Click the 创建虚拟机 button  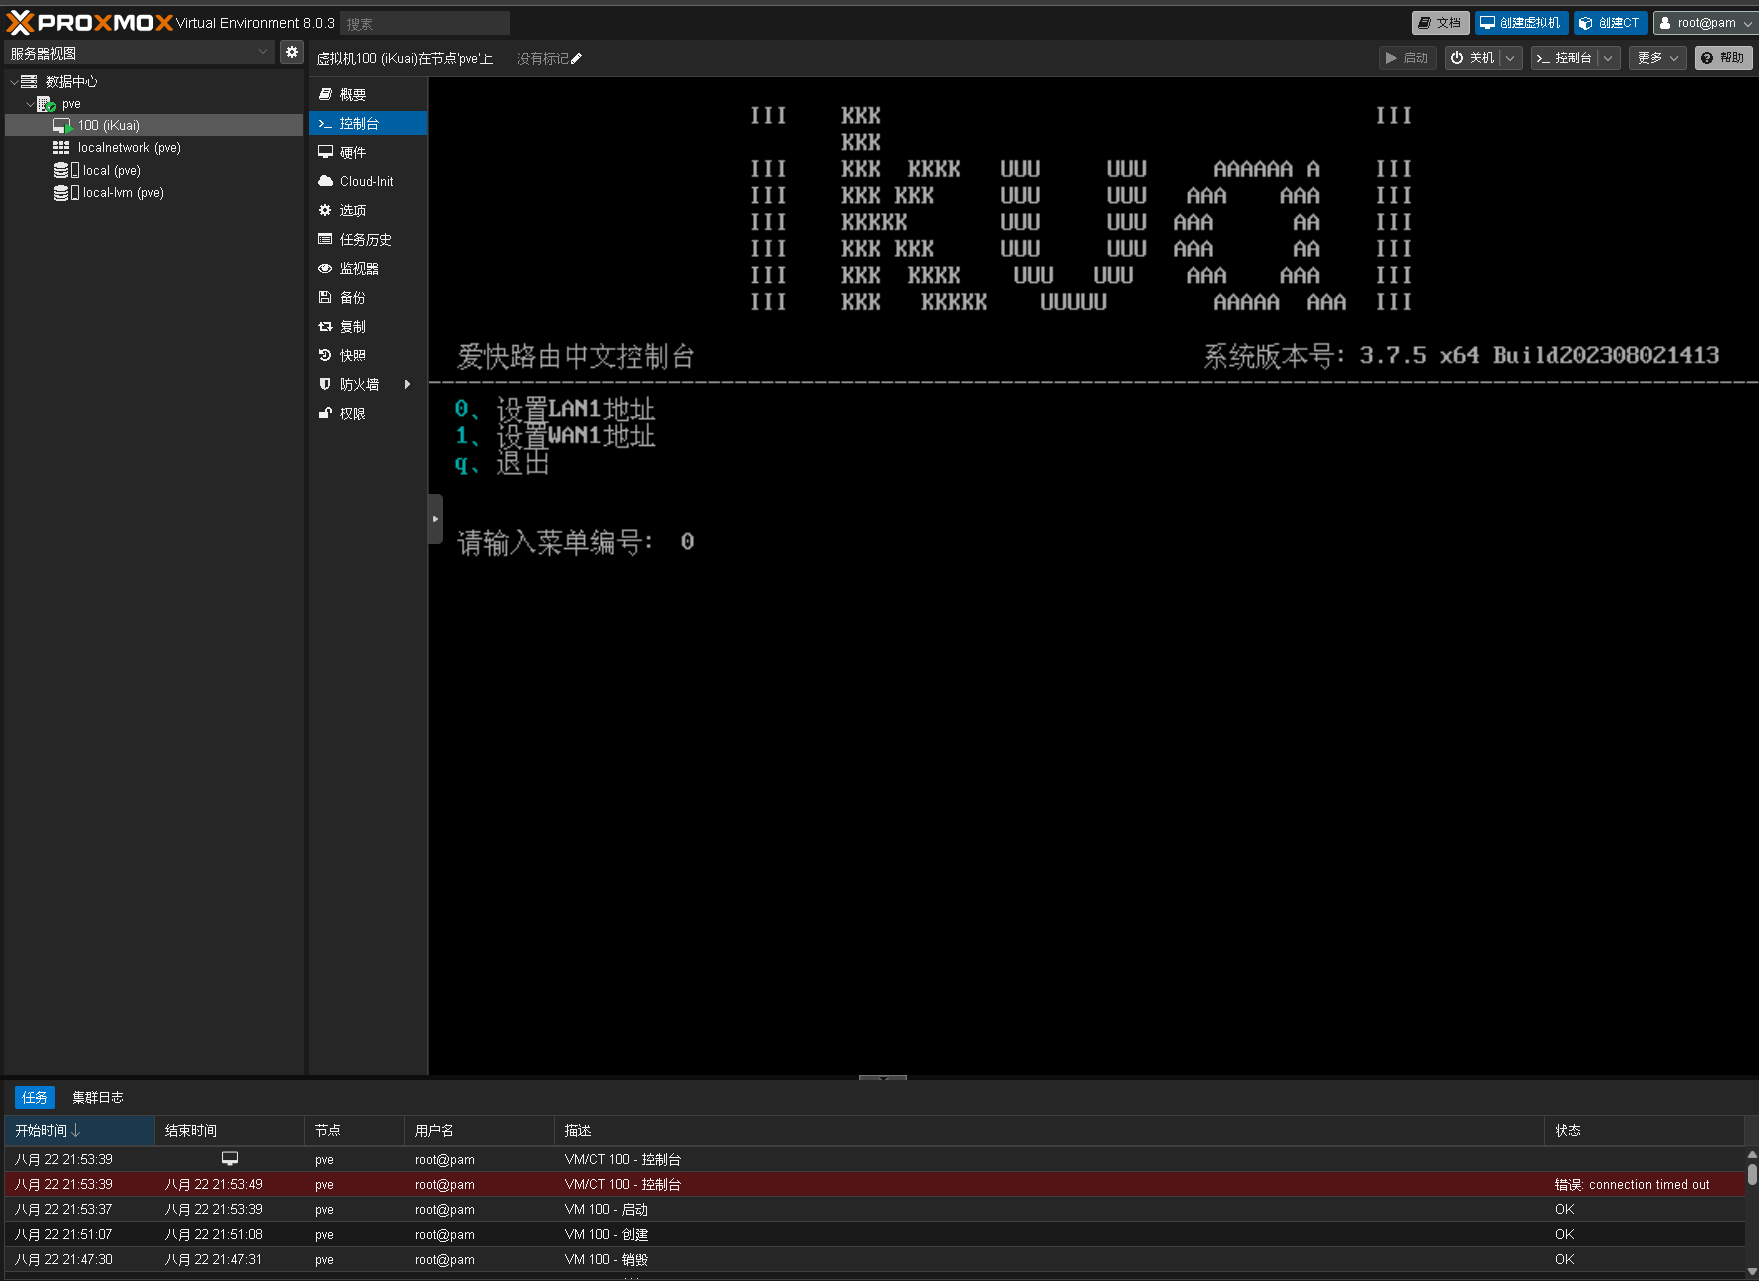tap(1520, 23)
